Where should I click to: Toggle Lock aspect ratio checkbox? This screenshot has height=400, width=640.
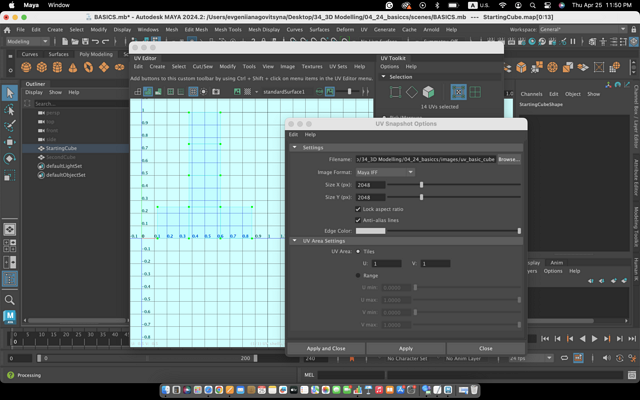coord(358,209)
